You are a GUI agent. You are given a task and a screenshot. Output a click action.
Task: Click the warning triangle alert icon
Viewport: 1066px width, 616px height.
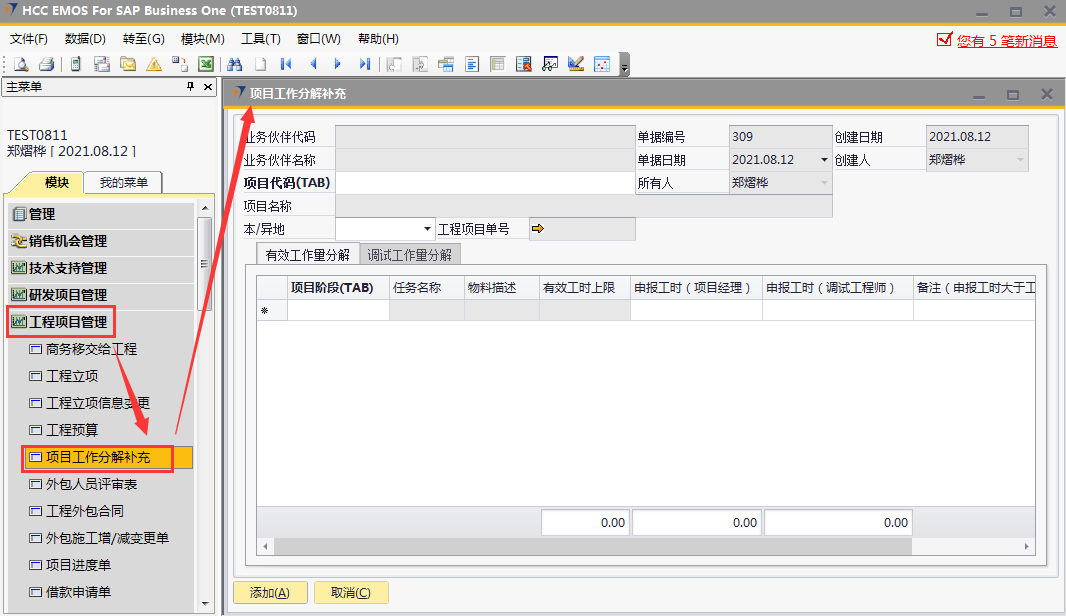click(153, 64)
